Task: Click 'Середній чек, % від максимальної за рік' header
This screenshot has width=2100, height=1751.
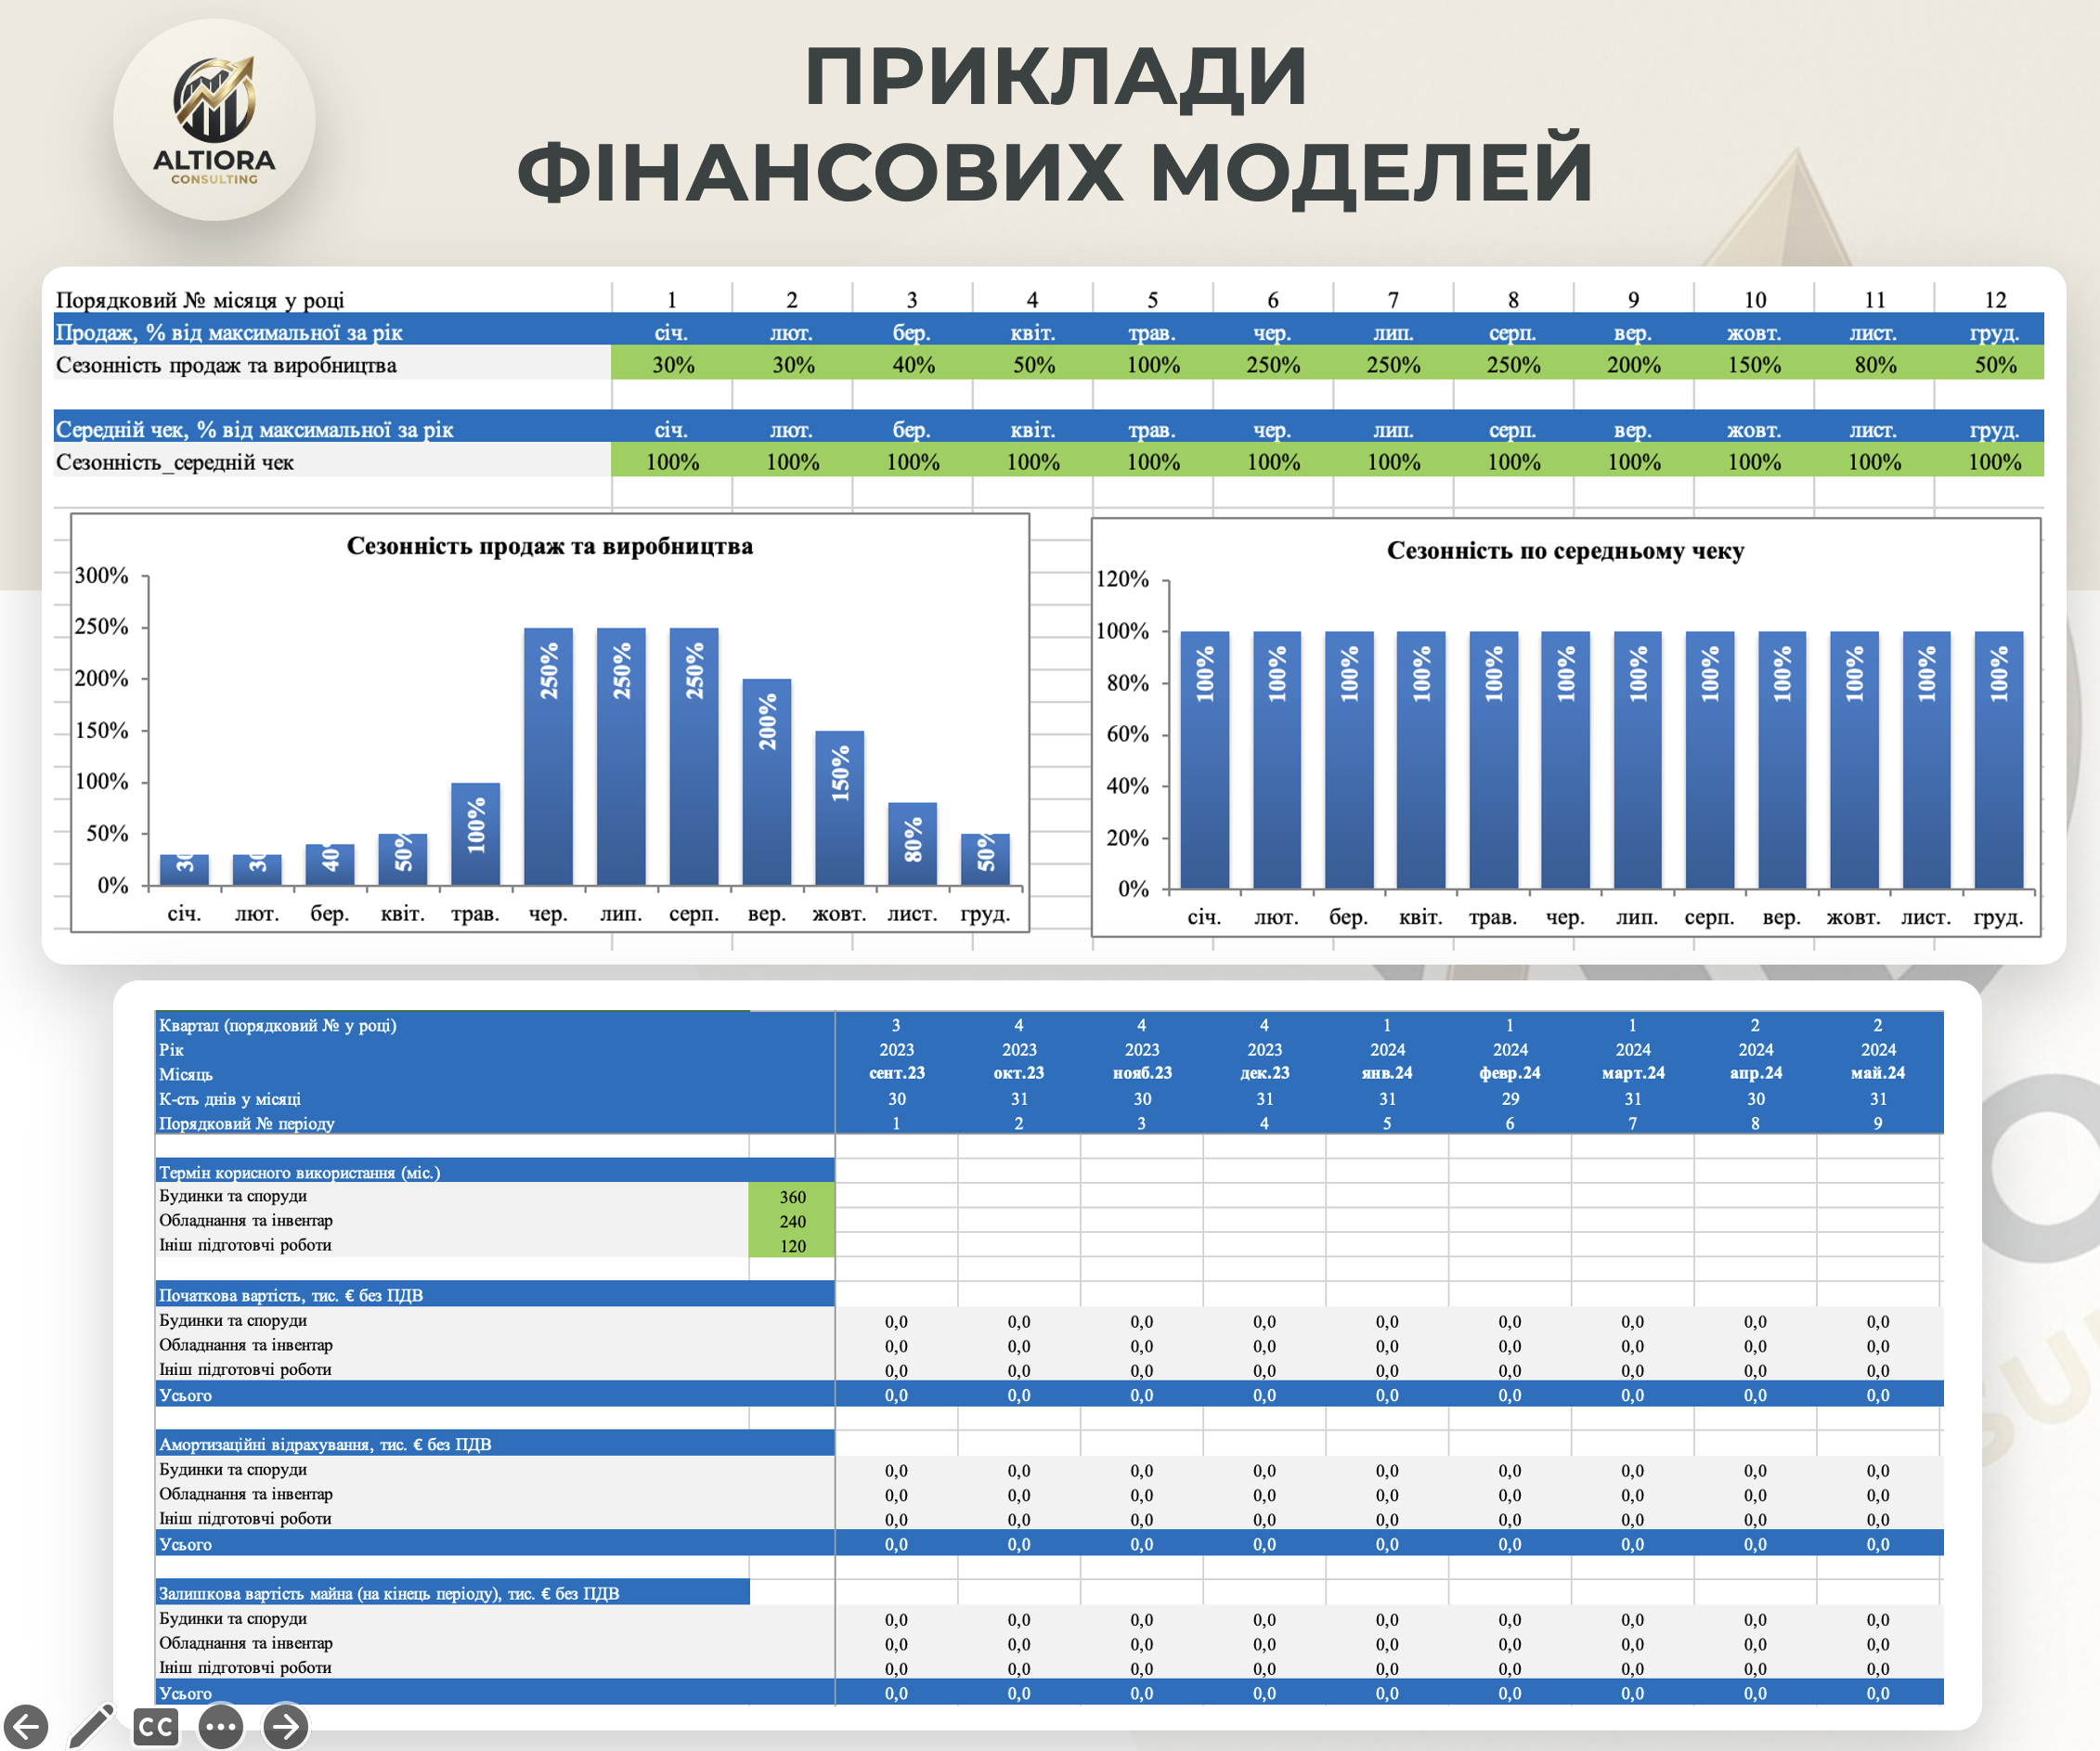Action: (254, 429)
